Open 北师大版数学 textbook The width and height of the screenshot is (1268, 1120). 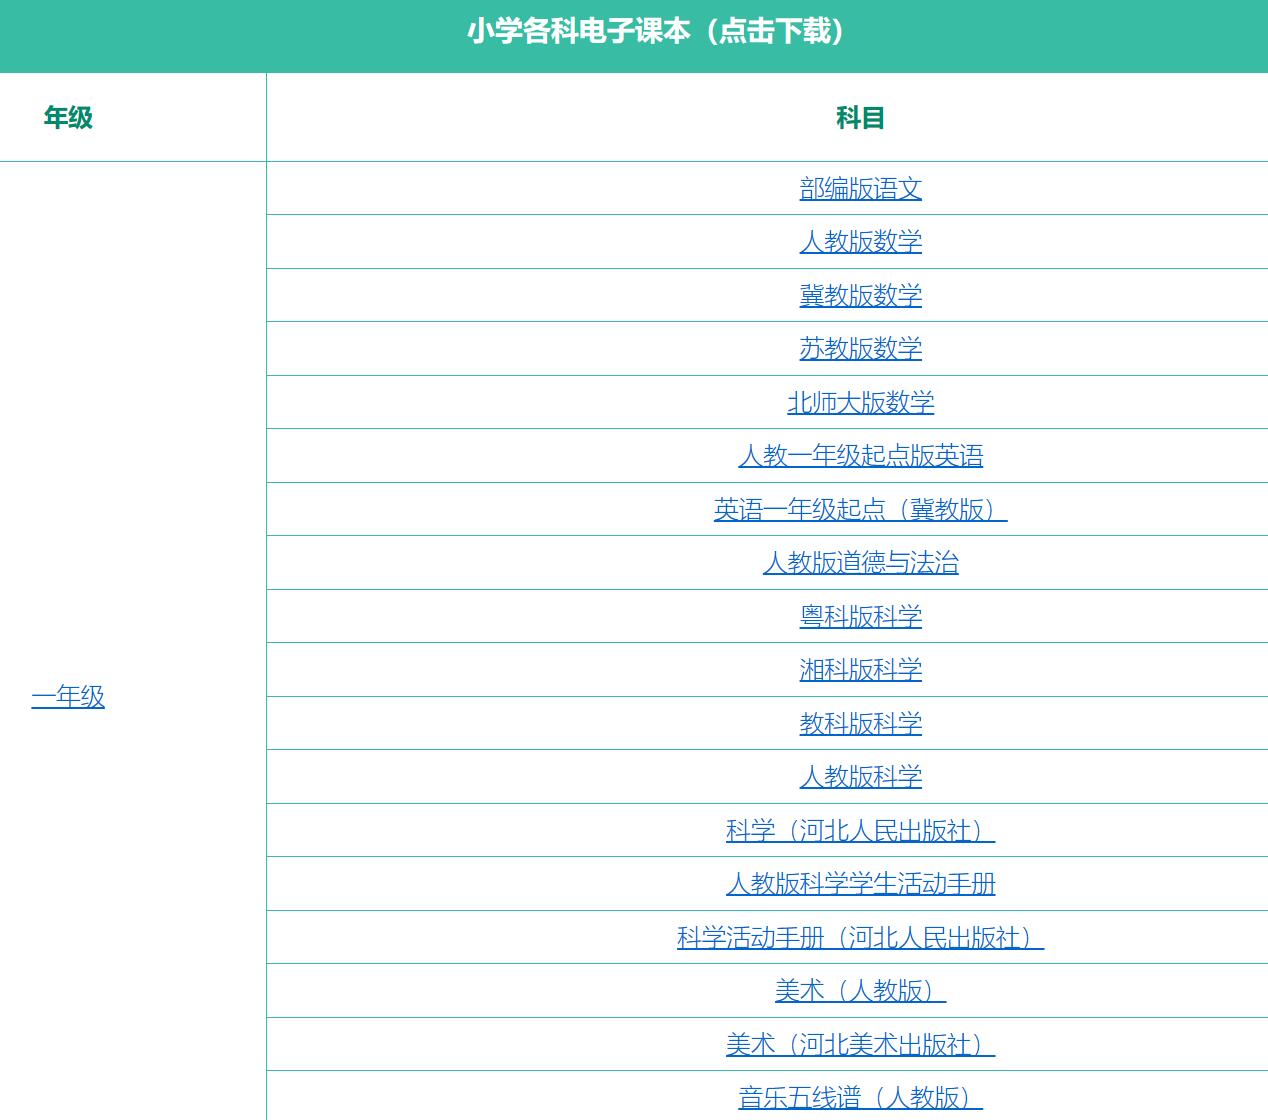click(x=860, y=402)
